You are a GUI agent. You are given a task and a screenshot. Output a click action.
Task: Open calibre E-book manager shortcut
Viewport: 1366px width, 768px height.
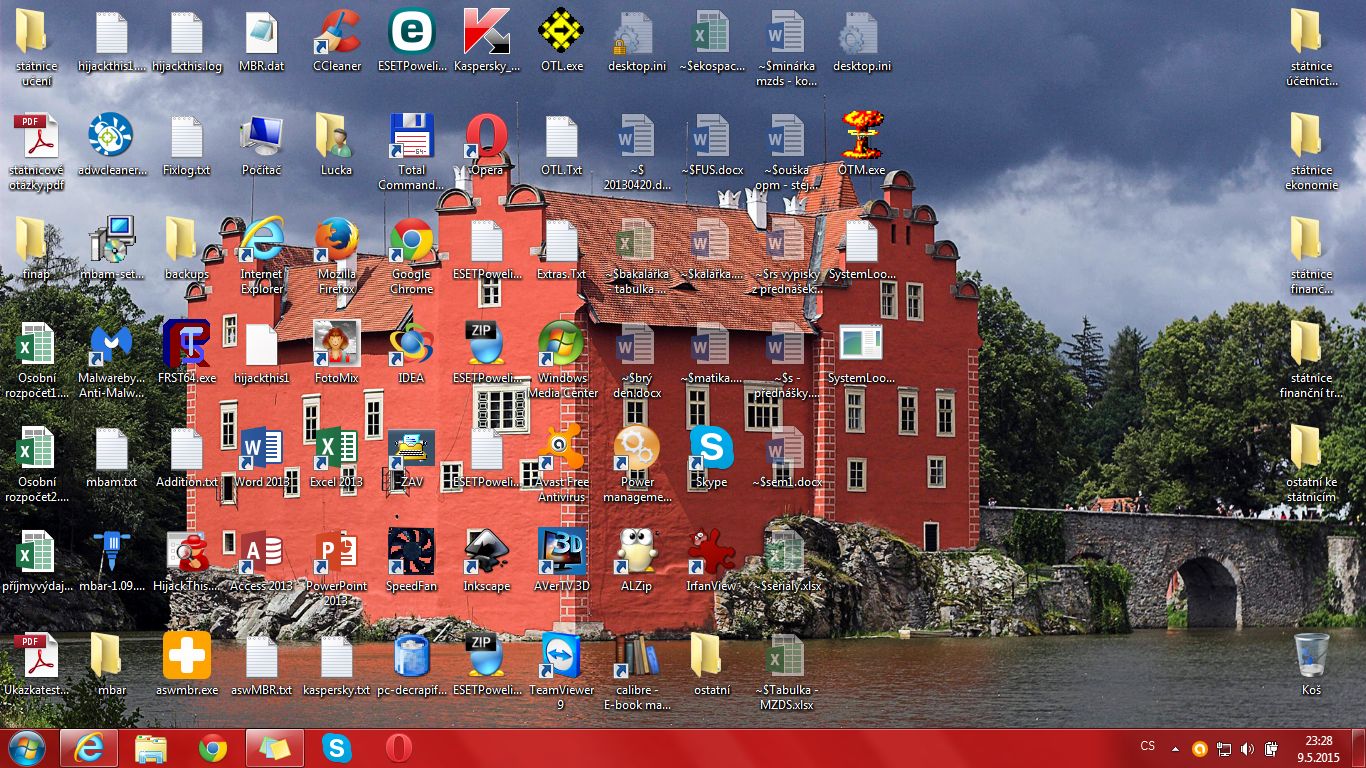(637, 672)
